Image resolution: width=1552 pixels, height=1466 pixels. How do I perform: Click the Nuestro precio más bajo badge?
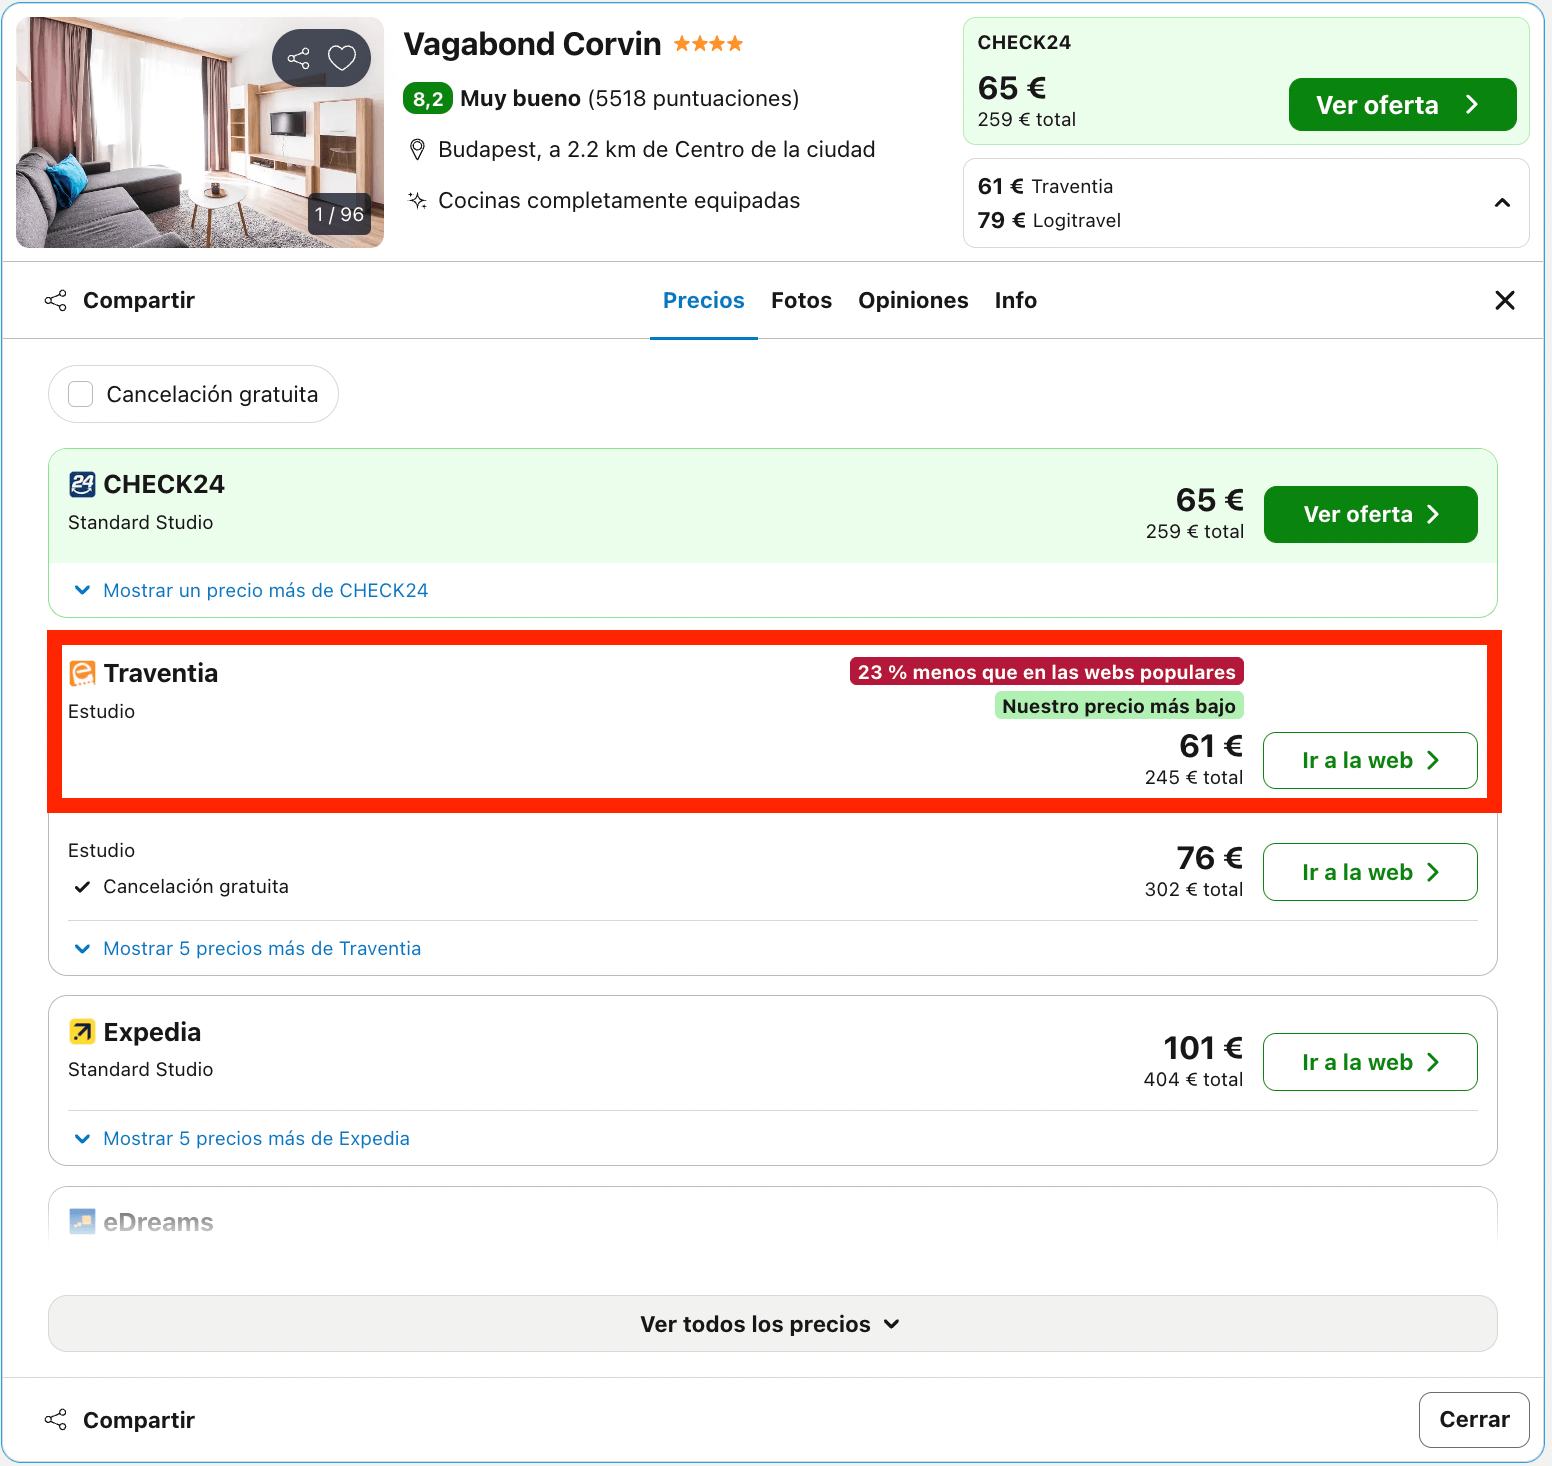click(x=1119, y=706)
